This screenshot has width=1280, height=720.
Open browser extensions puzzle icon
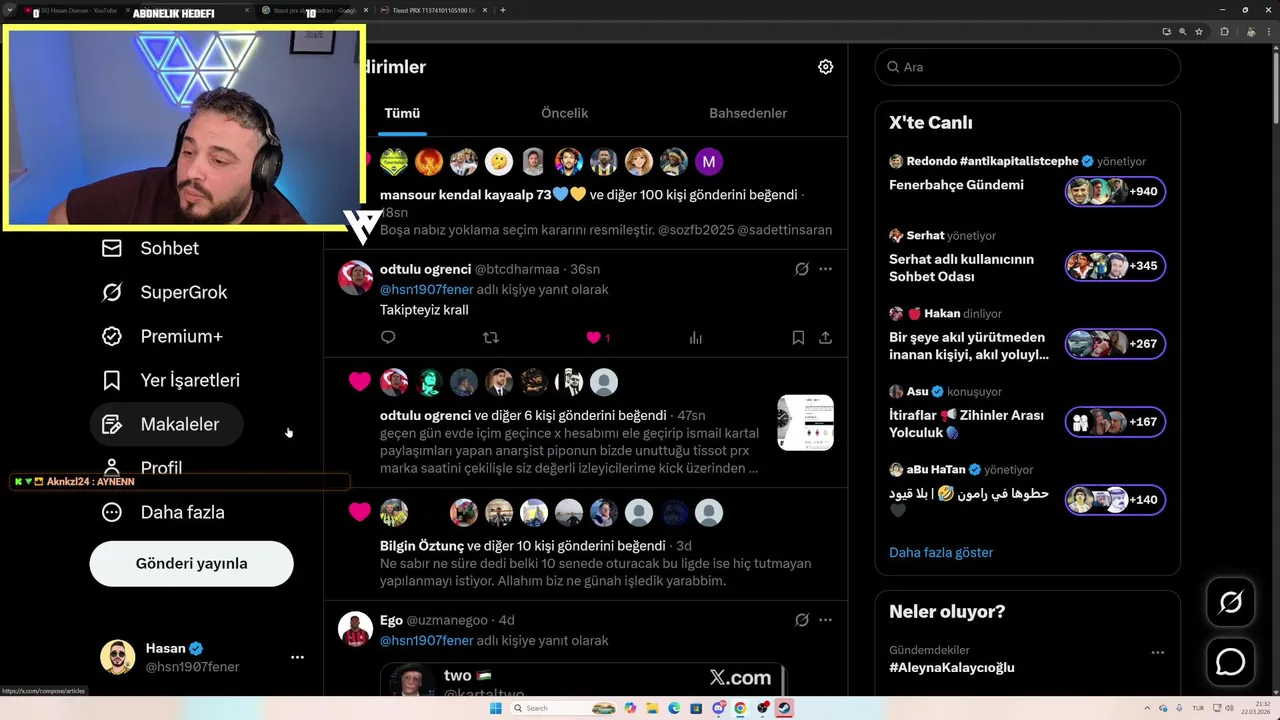1224,31
